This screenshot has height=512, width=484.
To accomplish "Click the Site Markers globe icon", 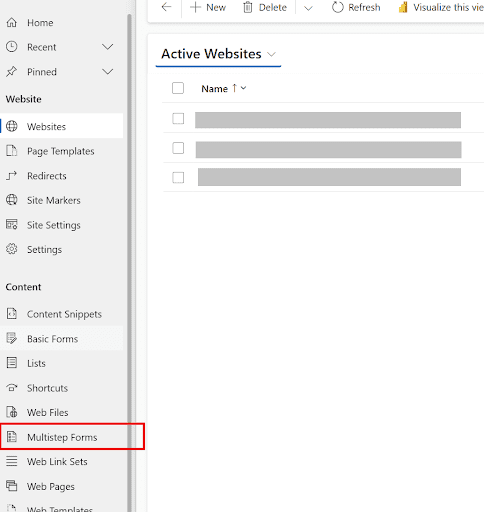I will (x=12, y=200).
